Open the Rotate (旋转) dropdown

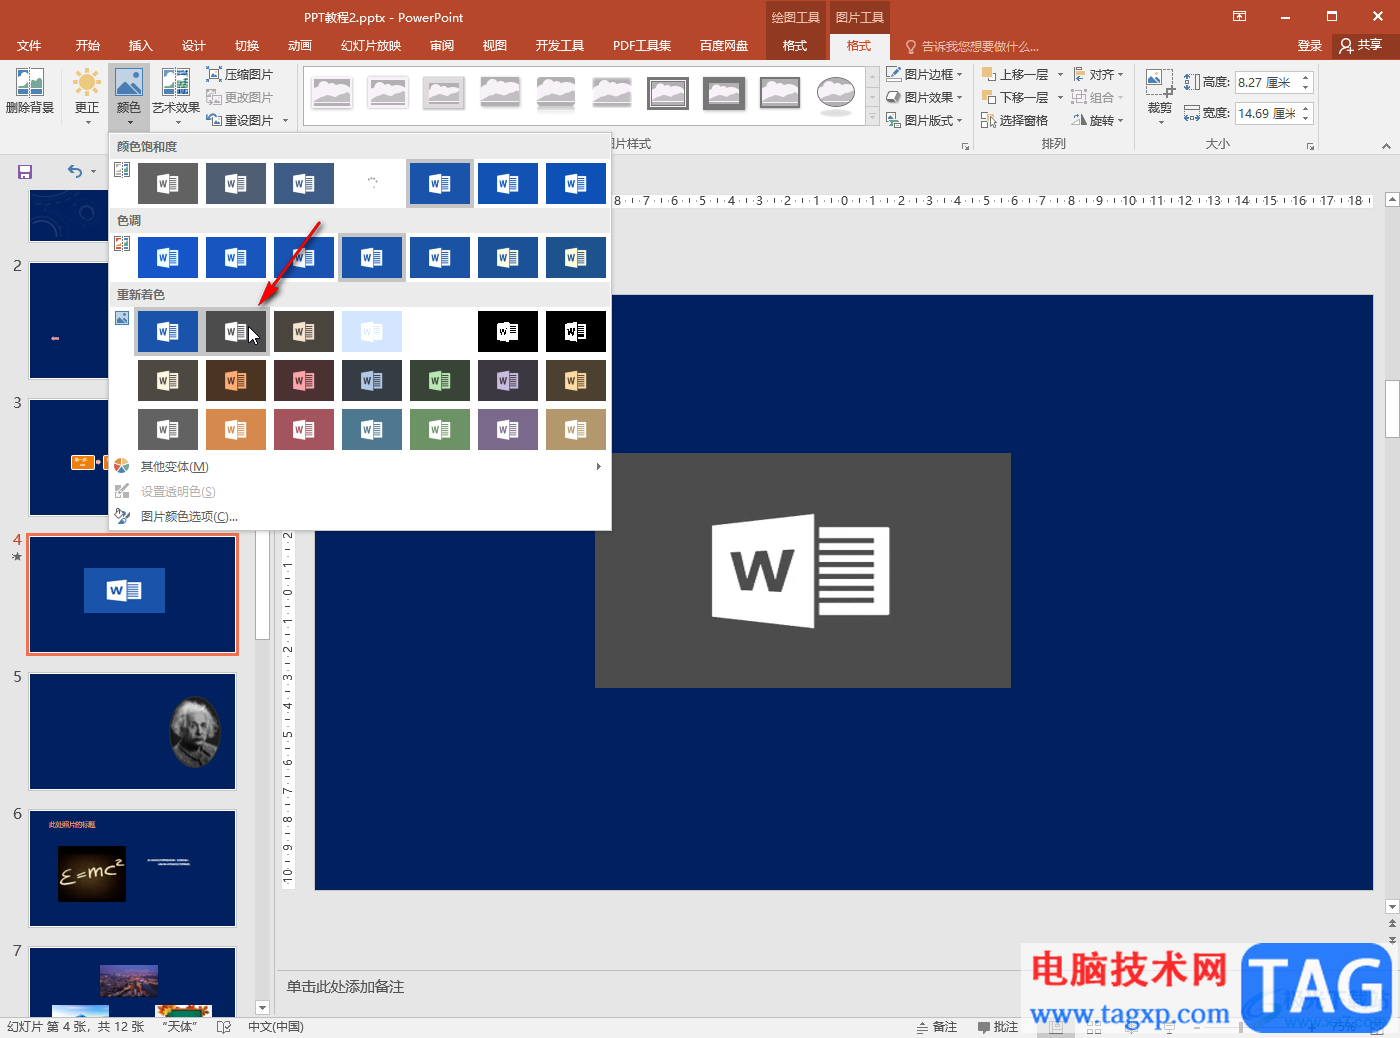coord(1098,121)
